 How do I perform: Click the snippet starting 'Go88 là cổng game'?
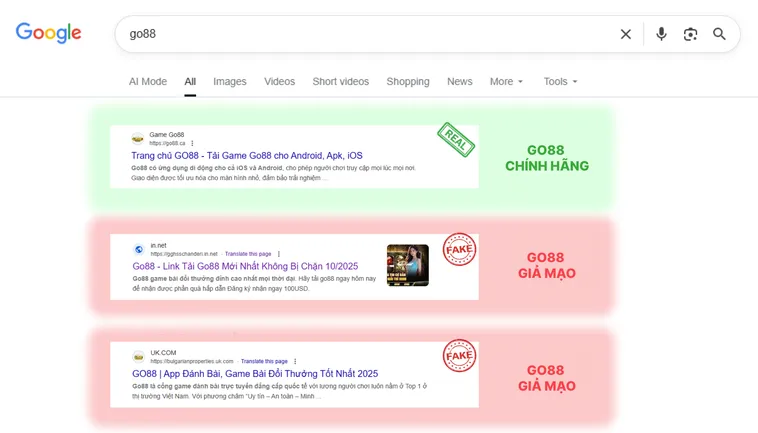coord(279,391)
